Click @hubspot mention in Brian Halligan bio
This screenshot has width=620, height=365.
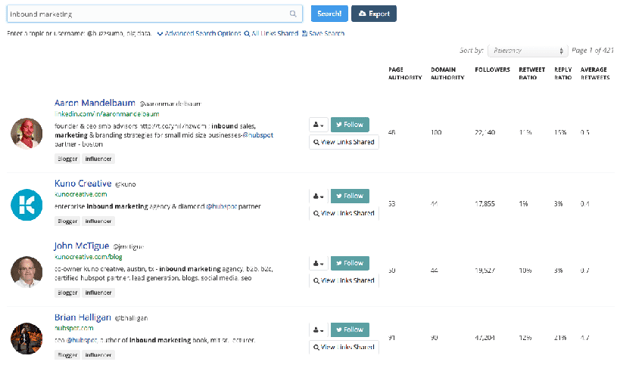tap(82, 340)
